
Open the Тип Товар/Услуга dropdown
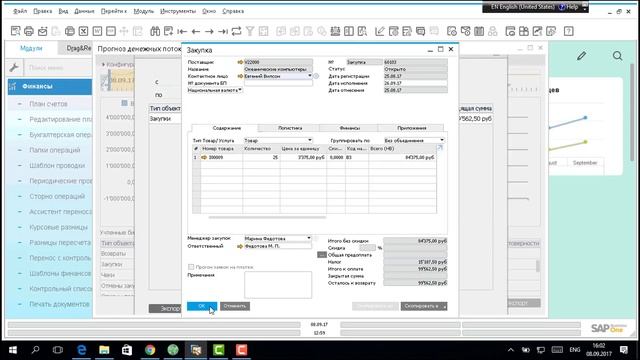pyautogui.click(x=310, y=140)
